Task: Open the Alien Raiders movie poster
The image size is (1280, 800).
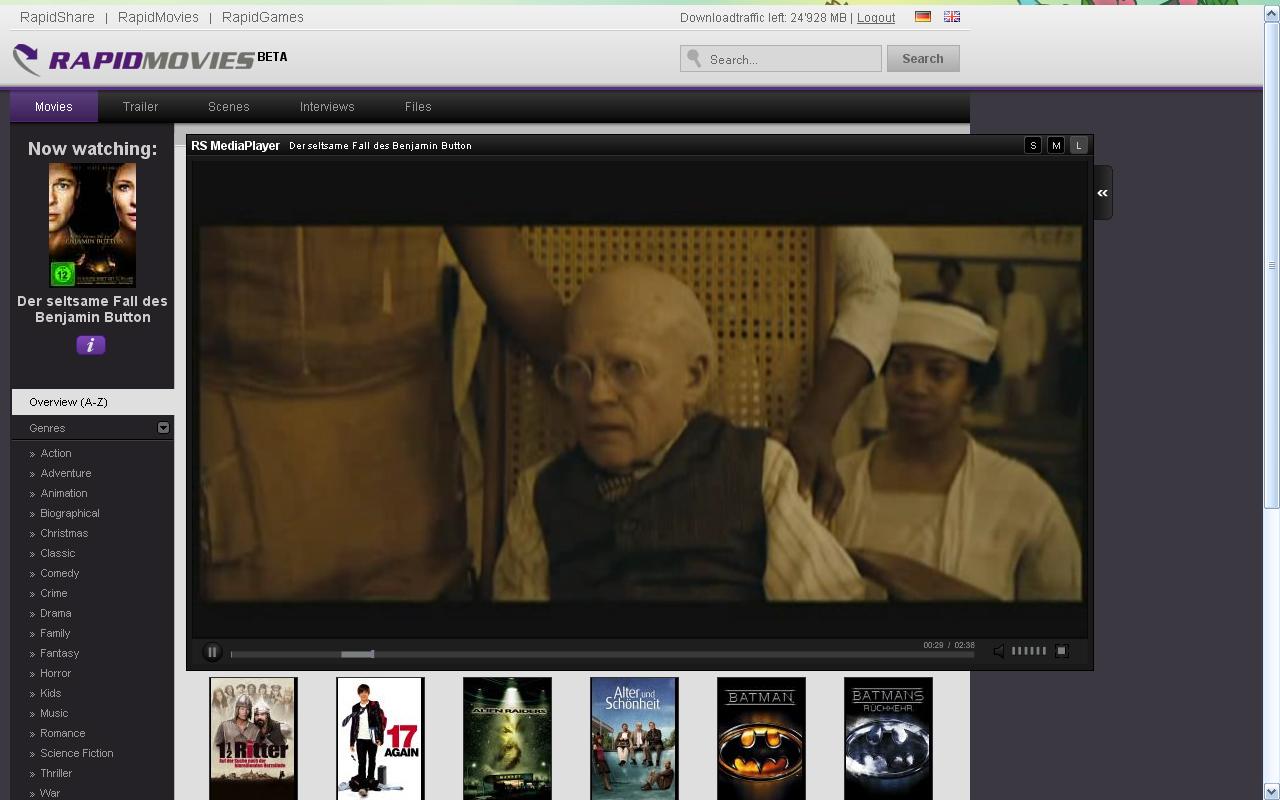Action: (x=507, y=739)
